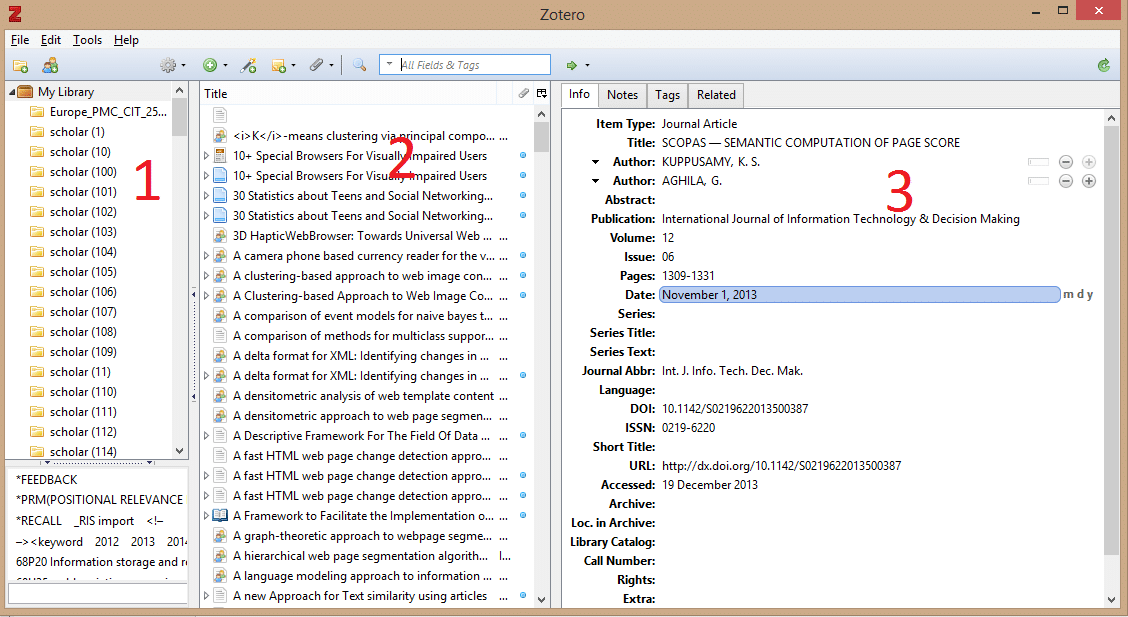The image size is (1128, 617).
Task: Switch to the Notes tab
Action: pyautogui.click(x=622, y=95)
